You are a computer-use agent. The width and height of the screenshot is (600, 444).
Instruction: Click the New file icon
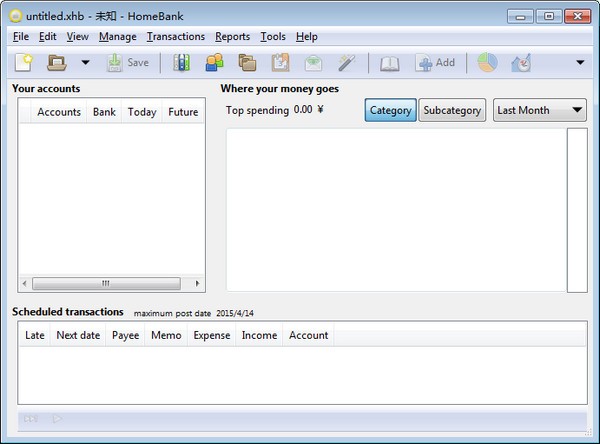23,63
